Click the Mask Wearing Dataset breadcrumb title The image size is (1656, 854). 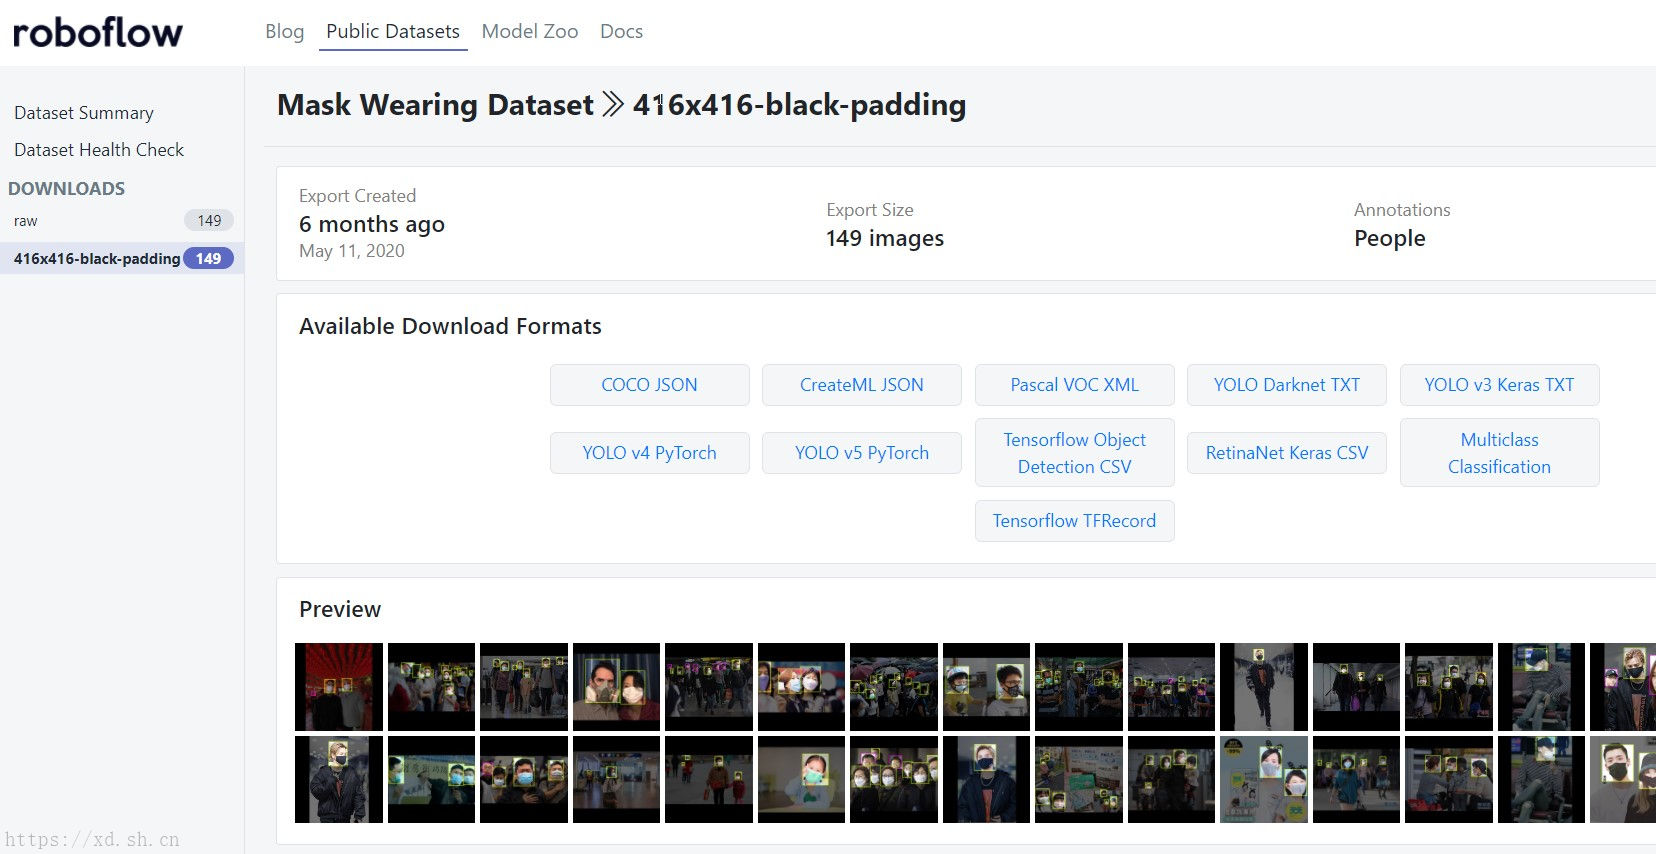pyautogui.click(x=435, y=105)
